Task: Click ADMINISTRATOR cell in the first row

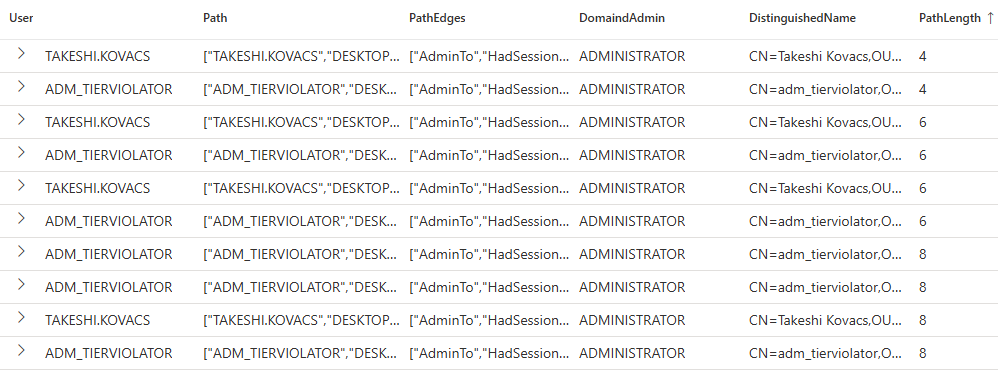Action: pyautogui.click(x=632, y=56)
